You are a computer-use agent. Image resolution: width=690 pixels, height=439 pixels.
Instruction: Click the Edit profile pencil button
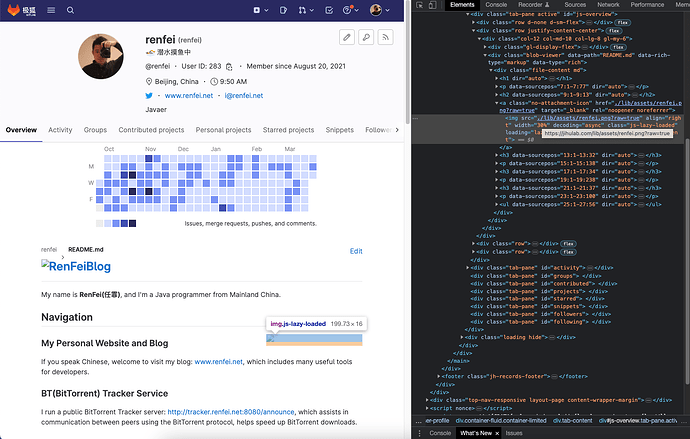347,37
